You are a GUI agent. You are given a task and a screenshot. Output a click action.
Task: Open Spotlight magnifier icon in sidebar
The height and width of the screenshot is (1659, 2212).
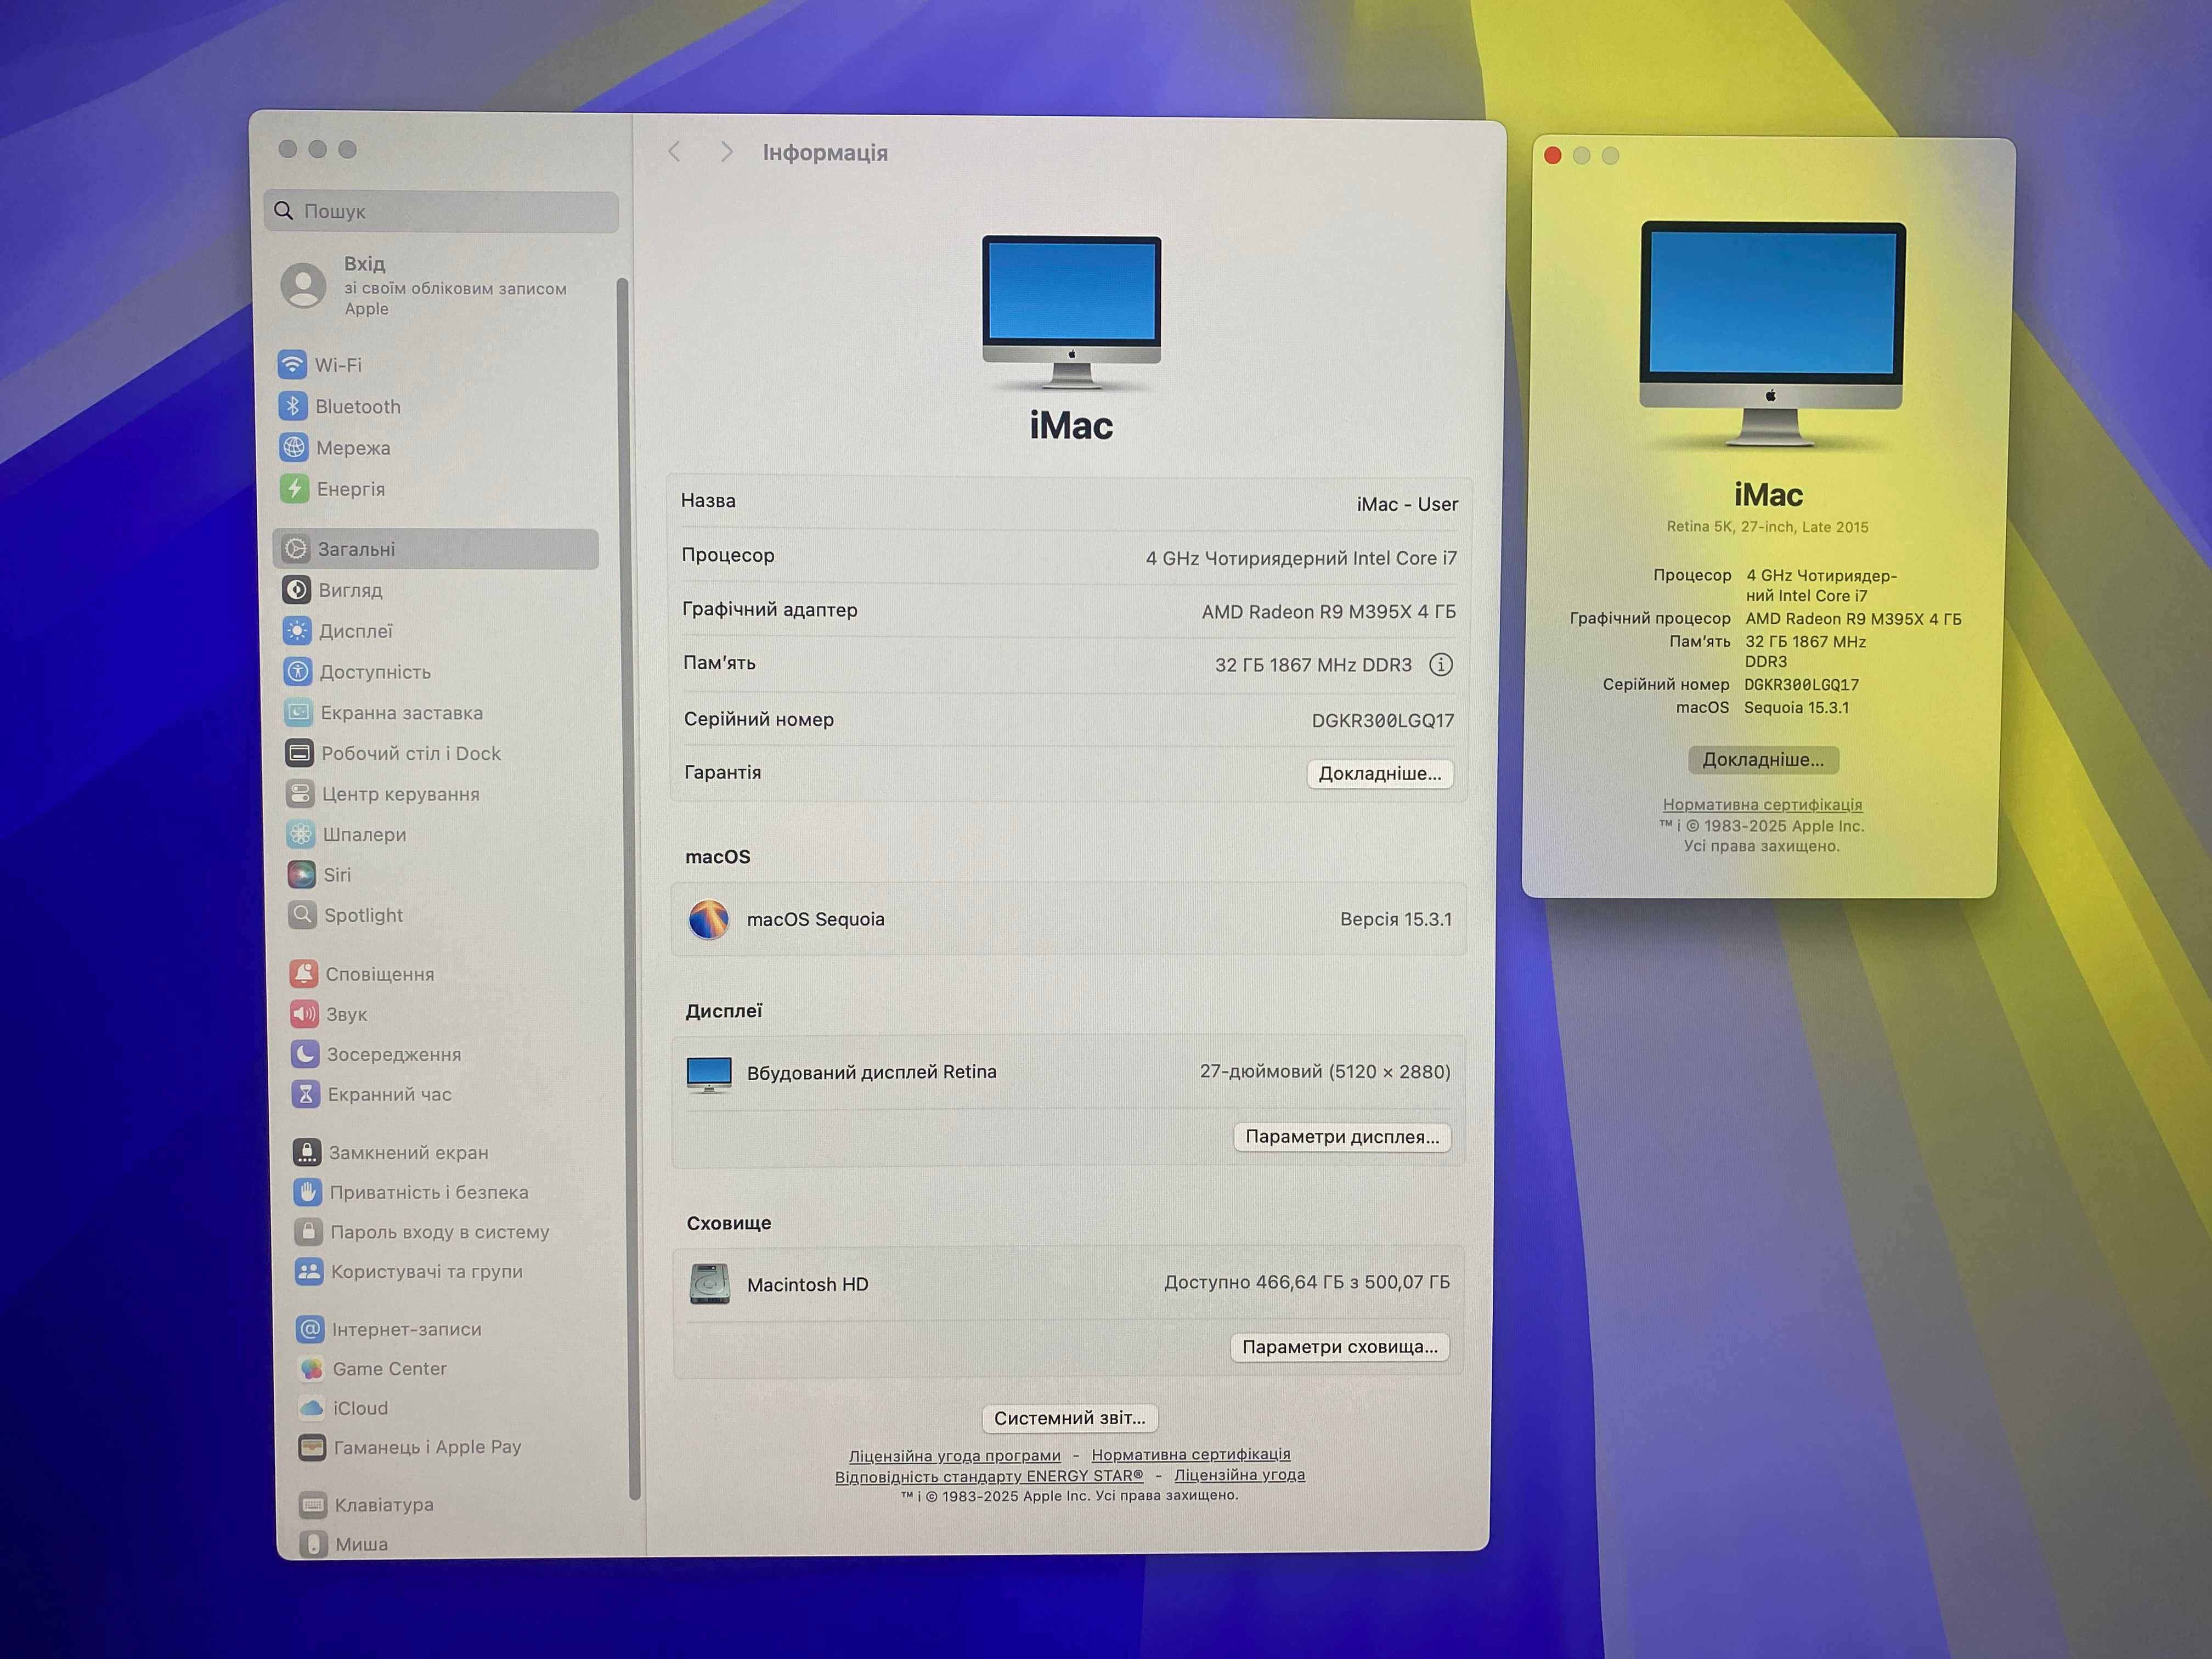click(x=302, y=914)
